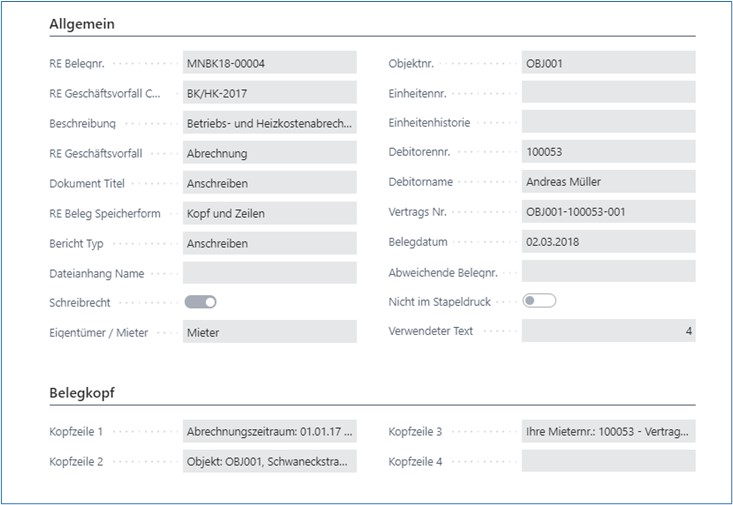Toggle the Schreibrecht switch
This screenshot has width=733, height=505.
(200, 302)
